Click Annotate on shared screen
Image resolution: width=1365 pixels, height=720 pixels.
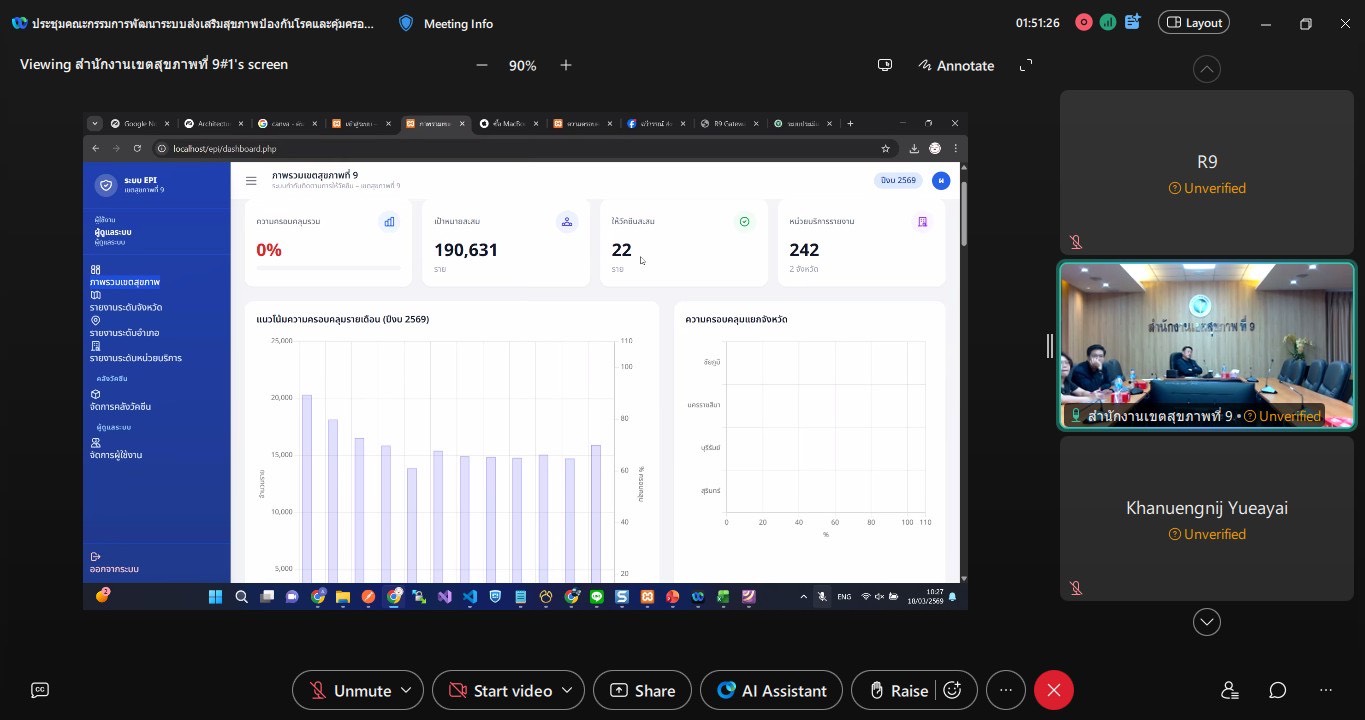pyautogui.click(x=956, y=65)
